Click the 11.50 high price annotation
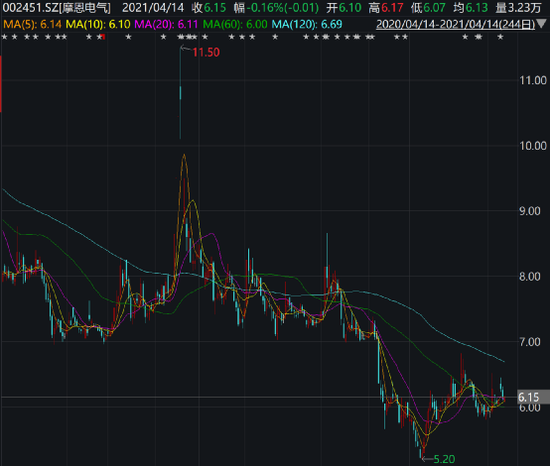The height and width of the screenshot is (466, 550). pos(206,53)
